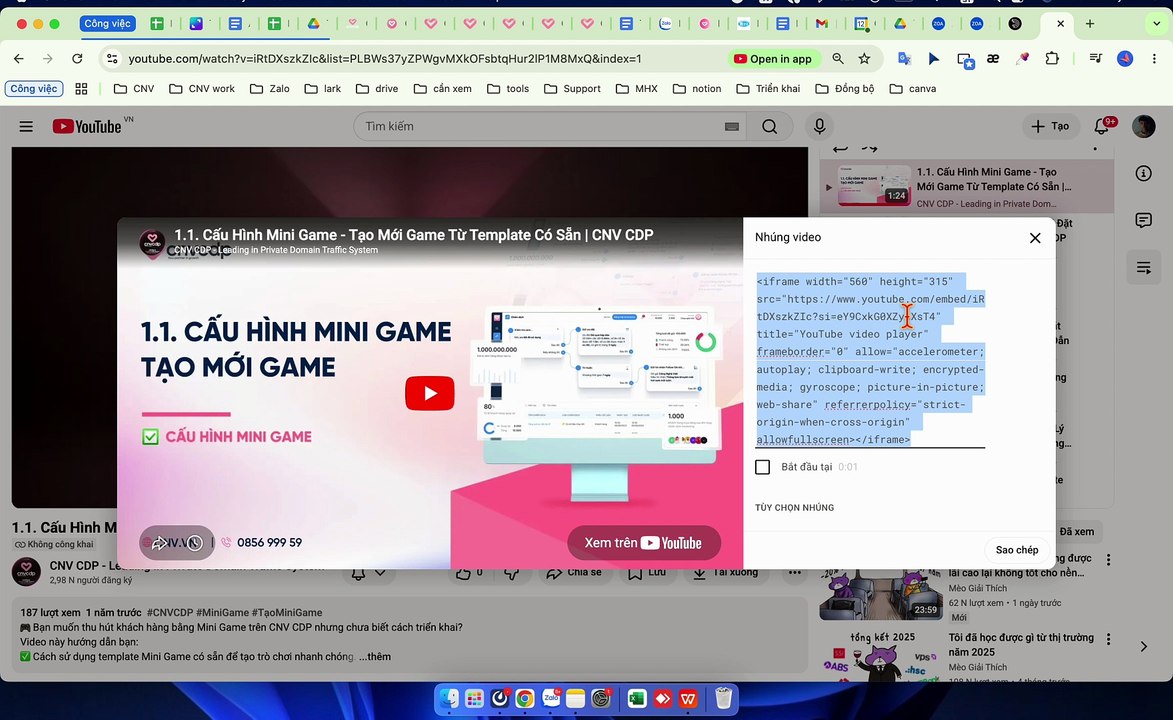This screenshot has width=1173, height=720.
Task: Open Finder from the Dock
Action: pyautogui.click(x=449, y=699)
